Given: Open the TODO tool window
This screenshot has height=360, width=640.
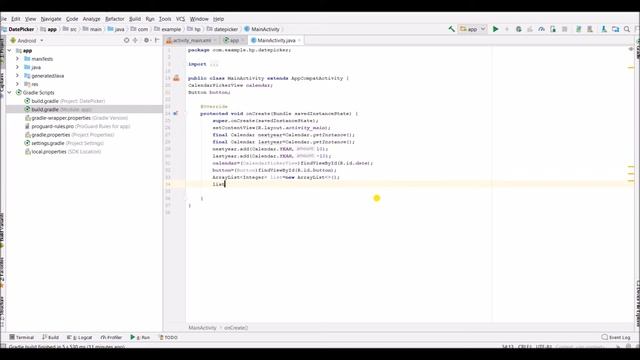Looking at the screenshot, I should 168,338.
